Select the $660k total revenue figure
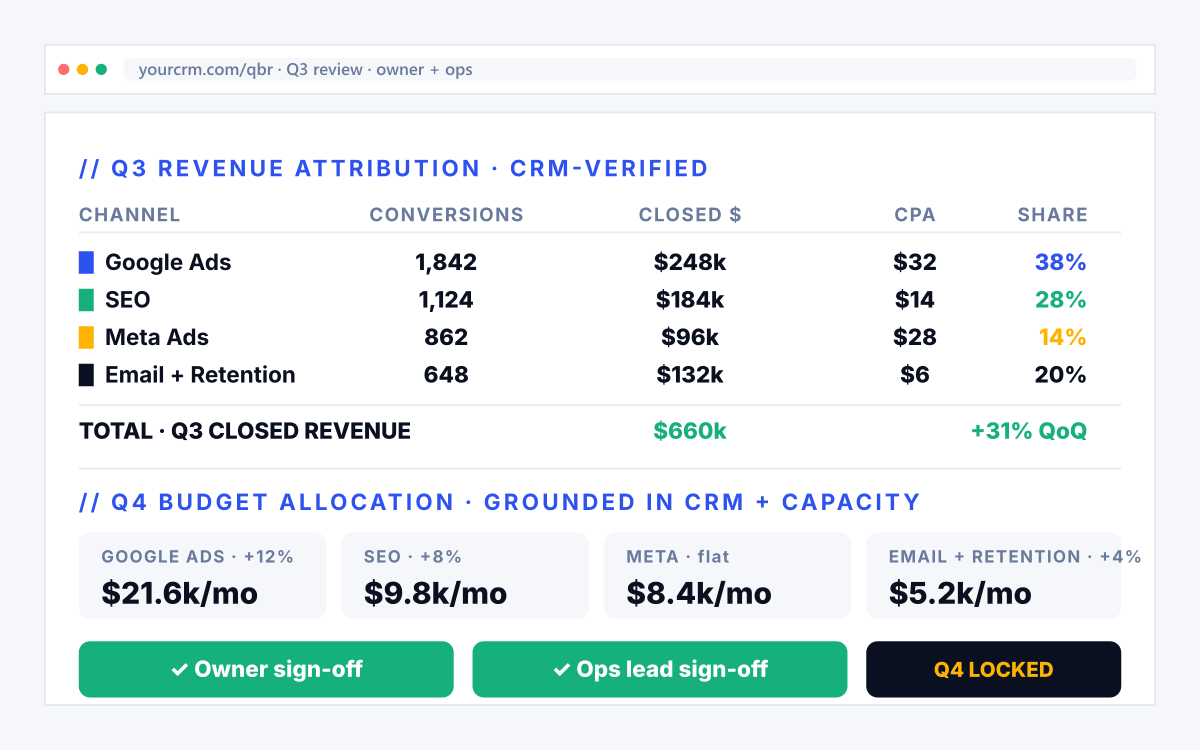This screenshot has height=750, width=1200. (690, 431)
